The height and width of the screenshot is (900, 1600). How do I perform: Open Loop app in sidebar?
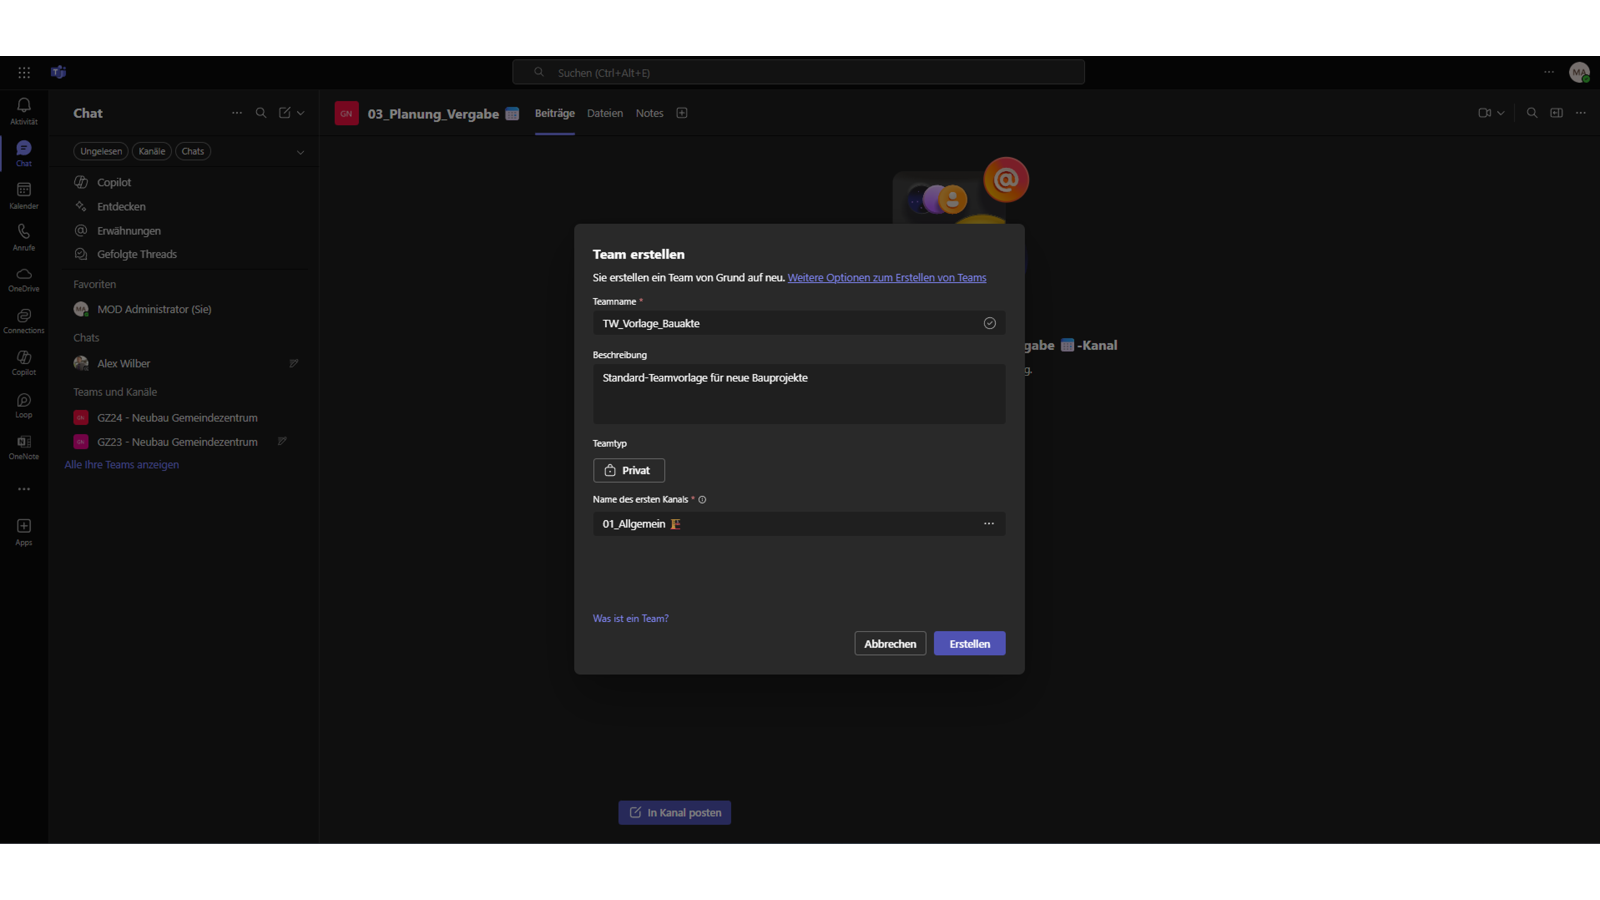[24, 404]
